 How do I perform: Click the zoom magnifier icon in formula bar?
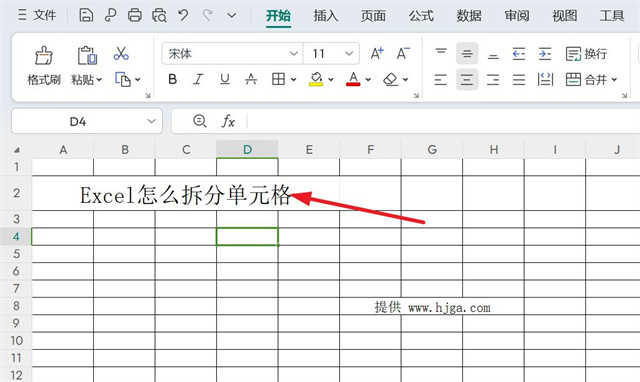pyautogui.click(x=200, y=121)
